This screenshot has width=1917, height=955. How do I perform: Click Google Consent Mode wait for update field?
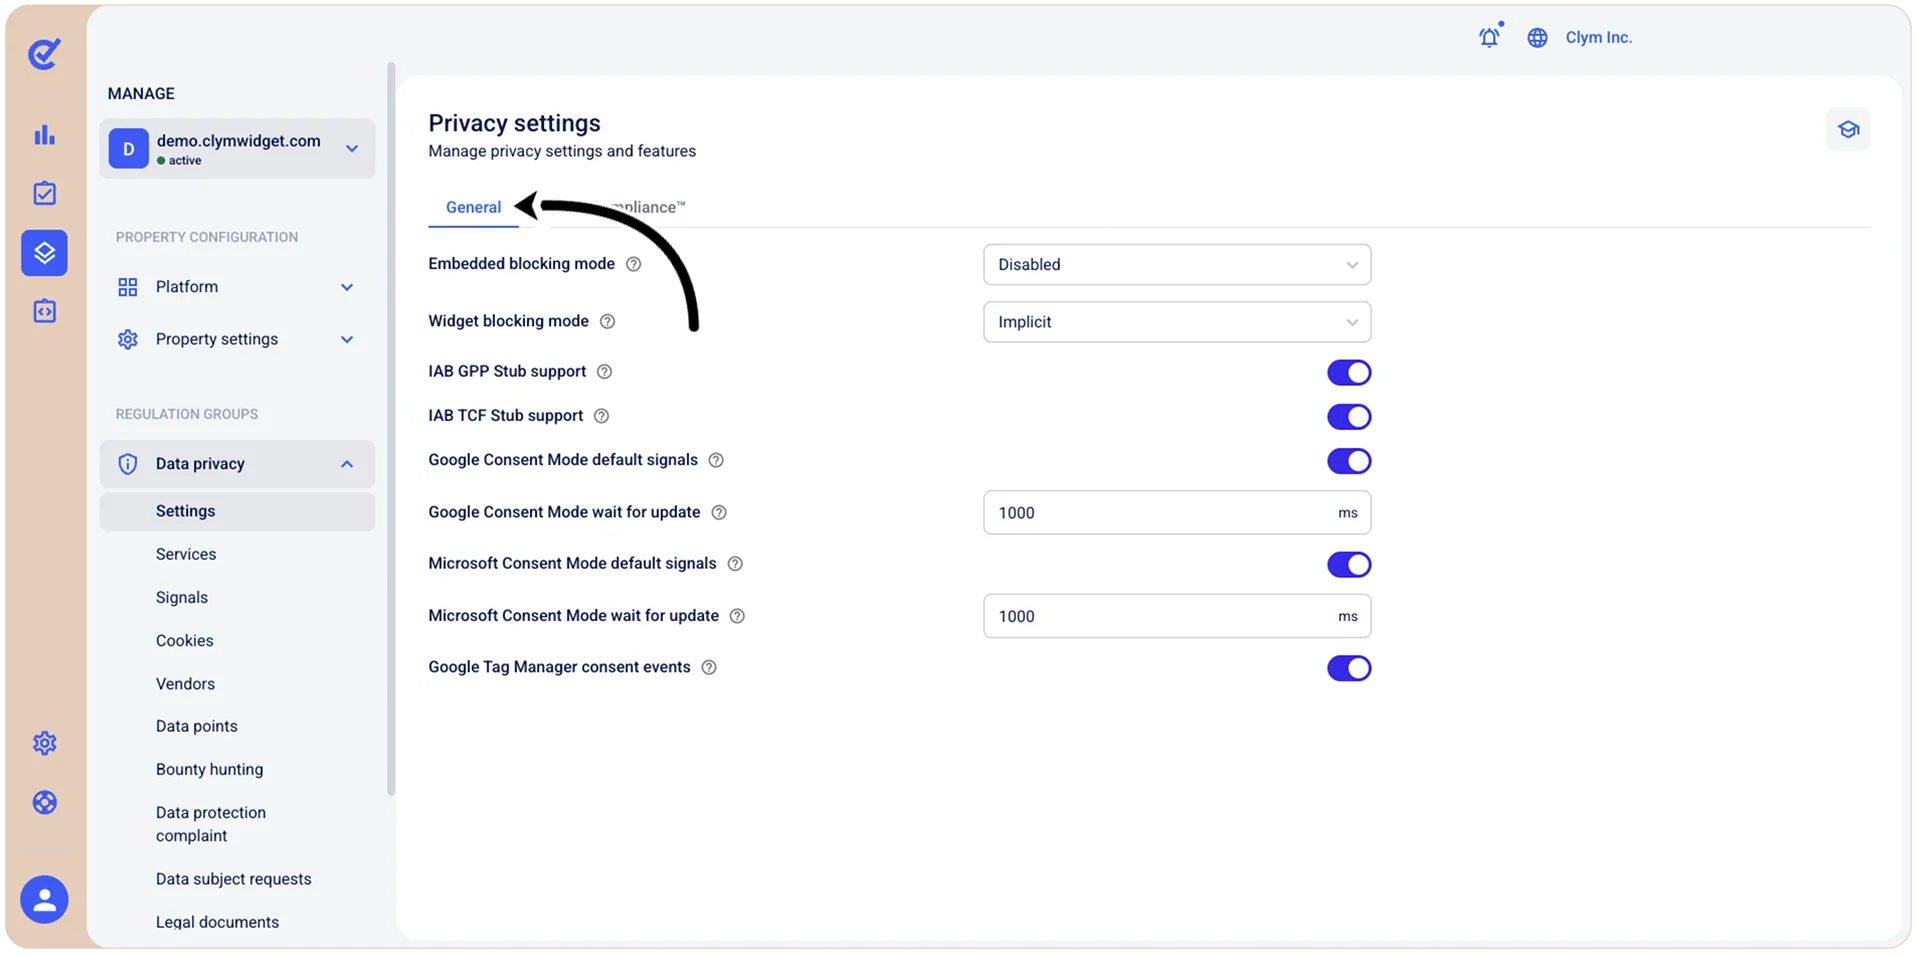click(1177, 513)
